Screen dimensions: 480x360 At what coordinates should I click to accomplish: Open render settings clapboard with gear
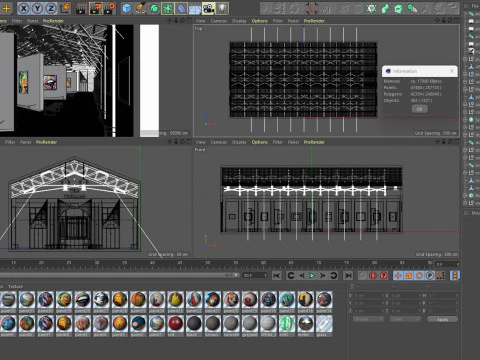point(110,8)
